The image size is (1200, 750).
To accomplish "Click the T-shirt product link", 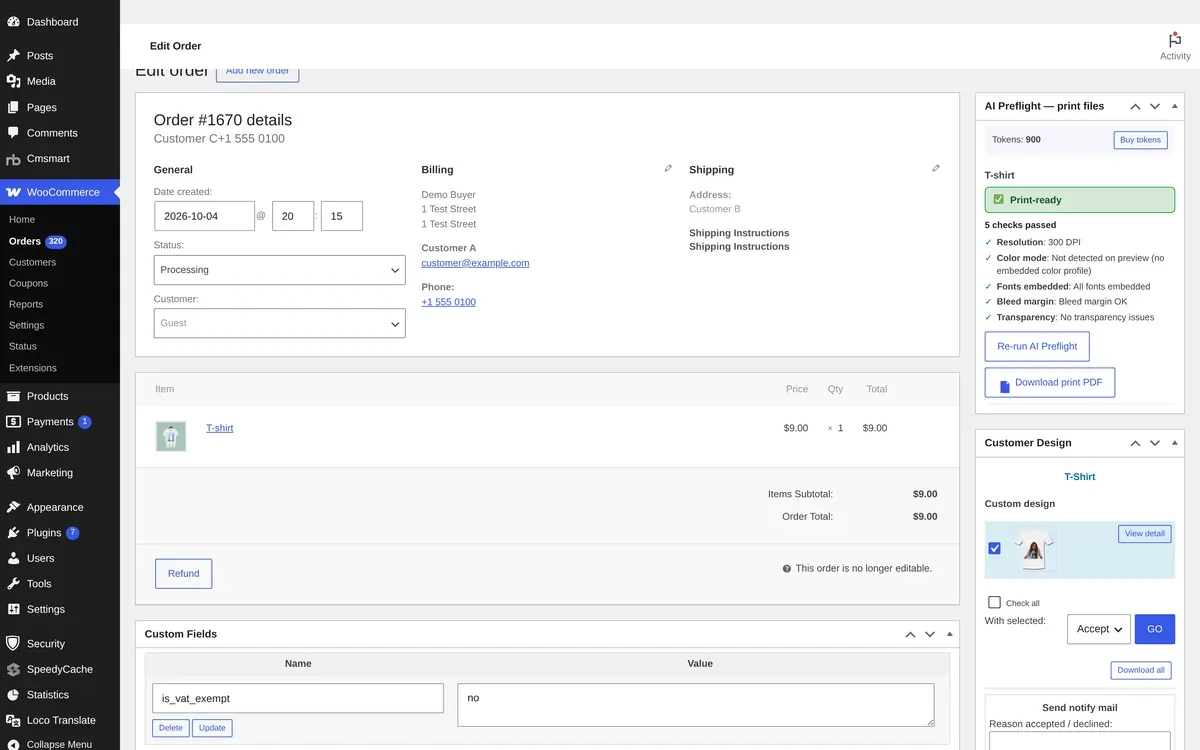I will point(220,428).
